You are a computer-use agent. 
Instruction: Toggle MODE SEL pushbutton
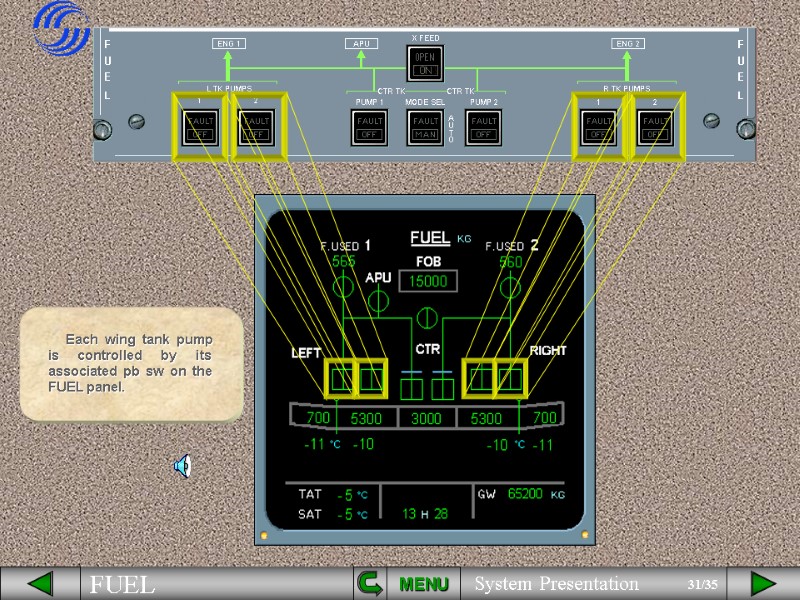[x=425, y=128]
